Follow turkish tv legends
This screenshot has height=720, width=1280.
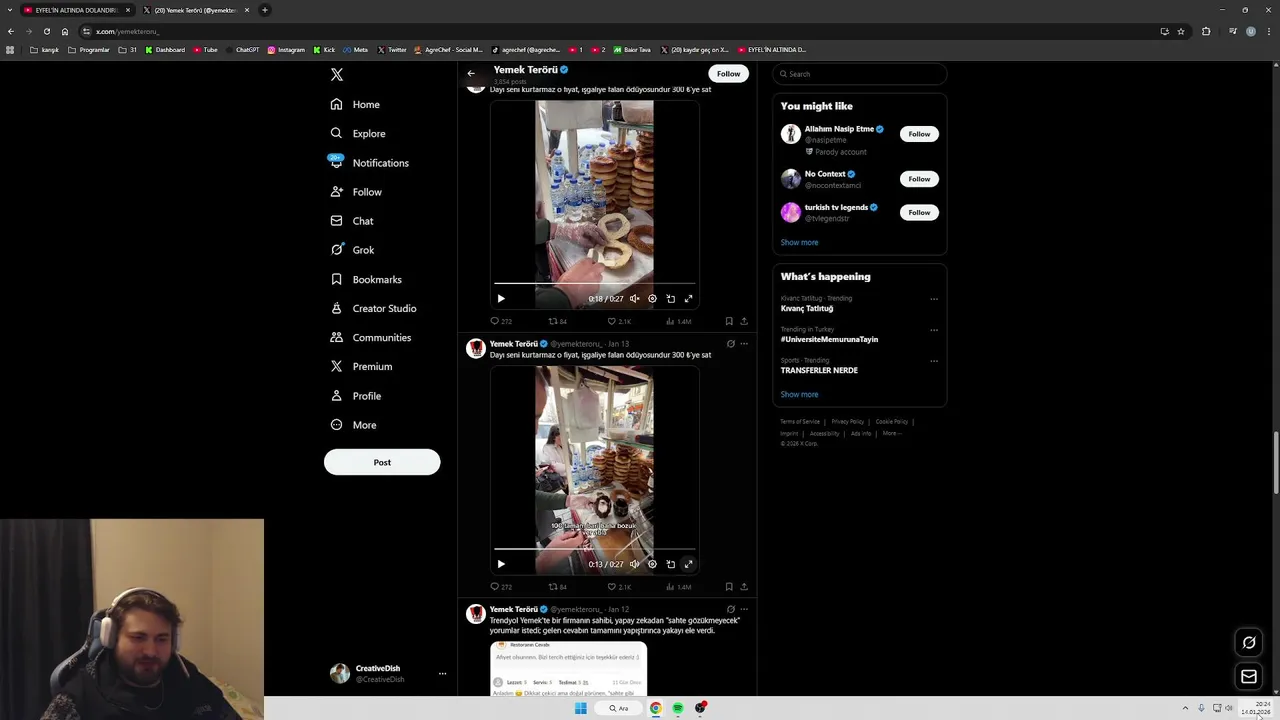coord(919,212)
